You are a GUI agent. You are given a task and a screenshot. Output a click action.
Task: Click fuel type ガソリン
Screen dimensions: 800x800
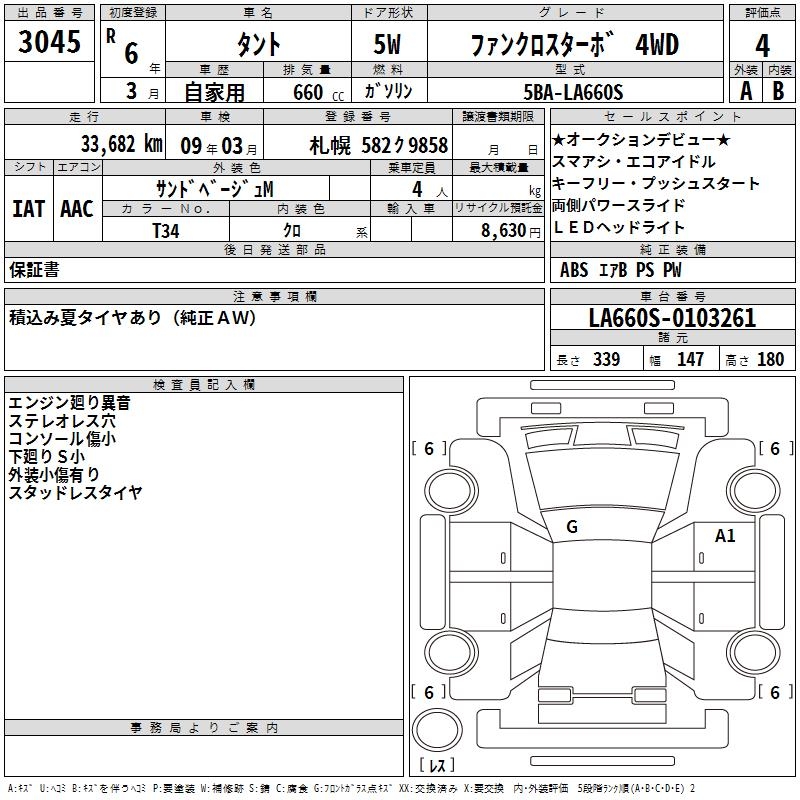[x=388, y=91]
